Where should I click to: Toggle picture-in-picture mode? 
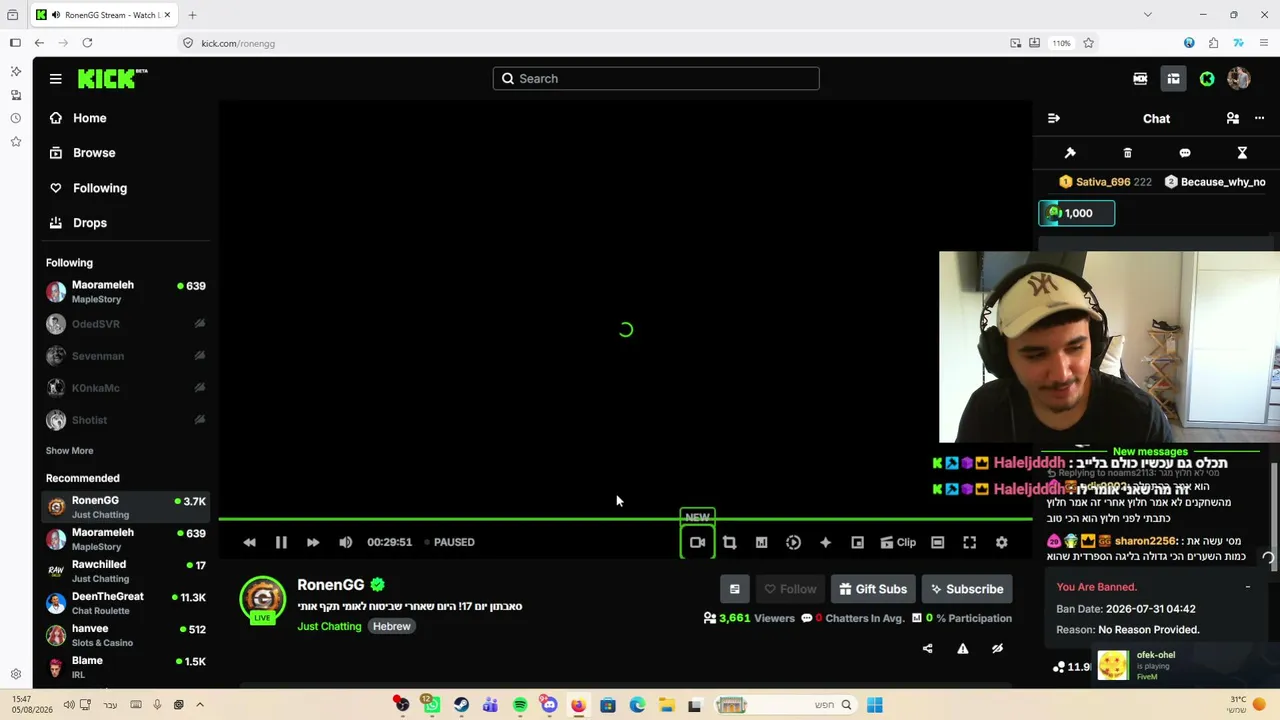click(x=857, y=542)
